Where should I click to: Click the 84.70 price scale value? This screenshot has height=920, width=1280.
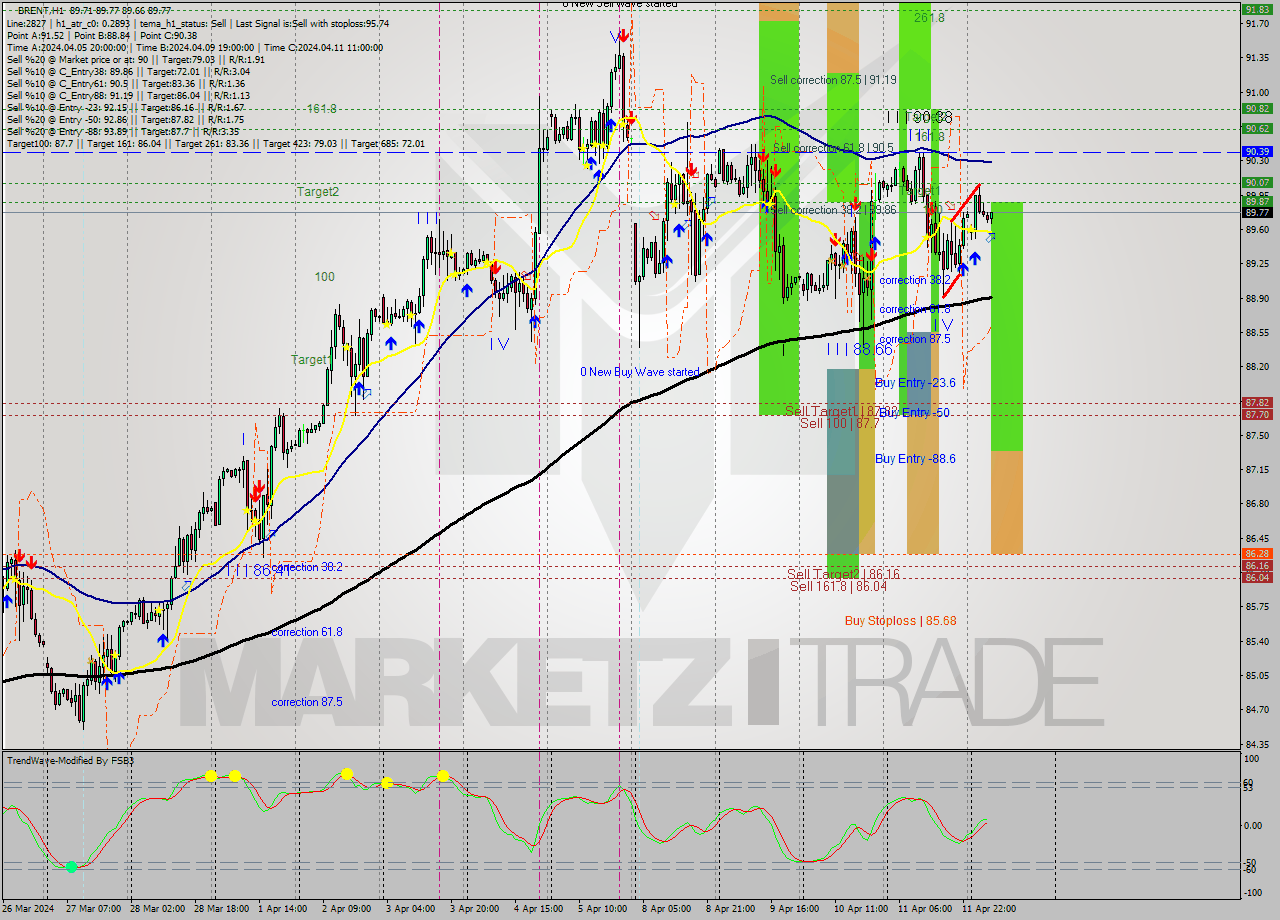click(1257, 710)
